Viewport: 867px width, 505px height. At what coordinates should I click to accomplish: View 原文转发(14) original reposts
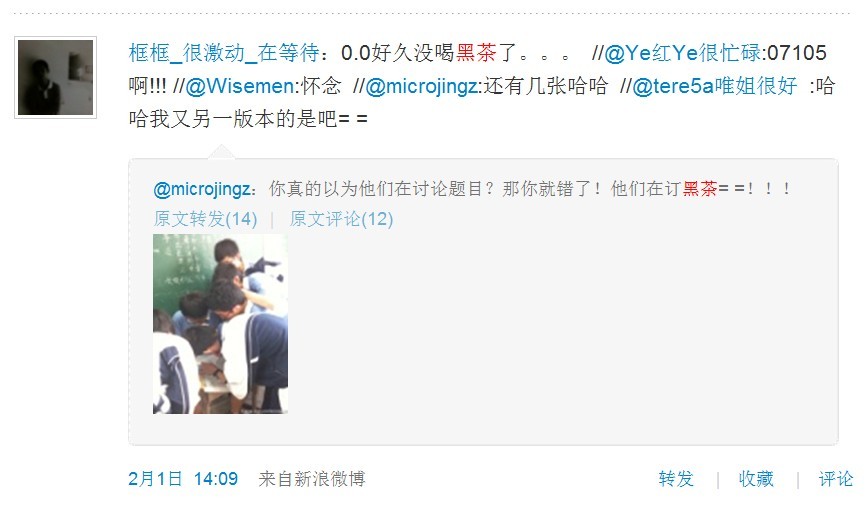point(205,219)
